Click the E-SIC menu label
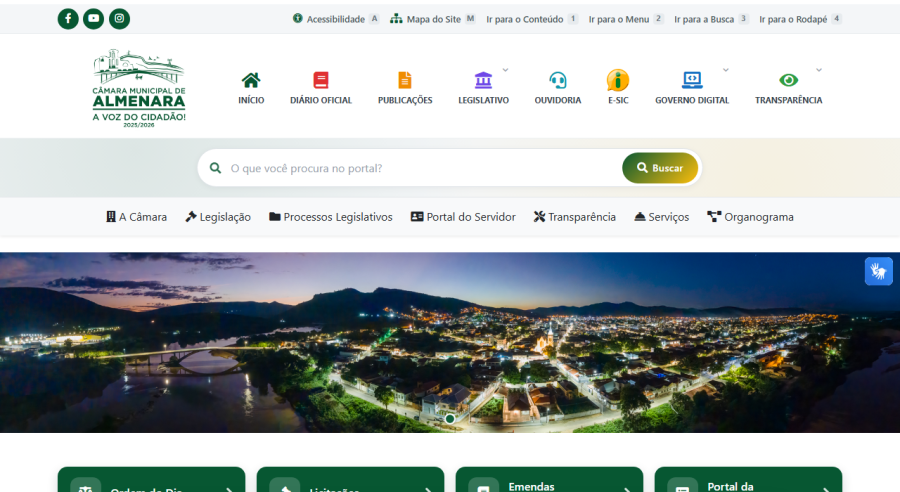900x492 pixels. (618, 100)
